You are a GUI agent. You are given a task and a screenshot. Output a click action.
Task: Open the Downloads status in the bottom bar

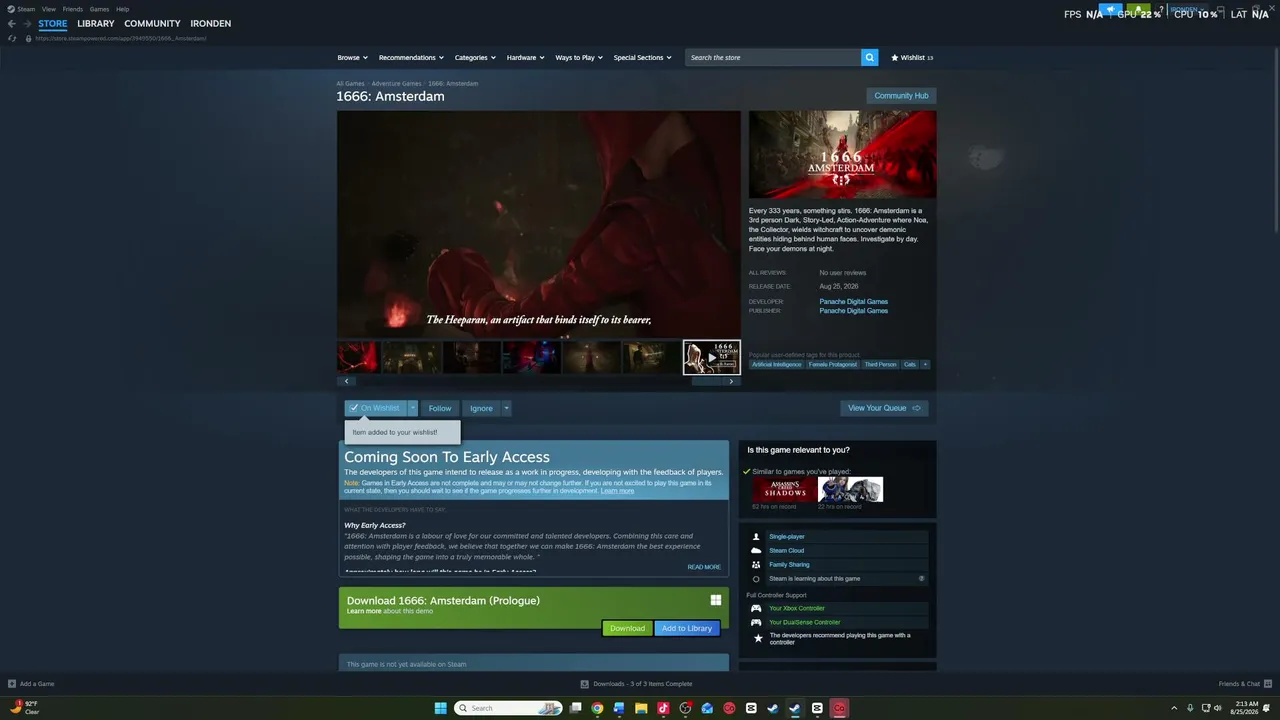(x=637, y=684)
